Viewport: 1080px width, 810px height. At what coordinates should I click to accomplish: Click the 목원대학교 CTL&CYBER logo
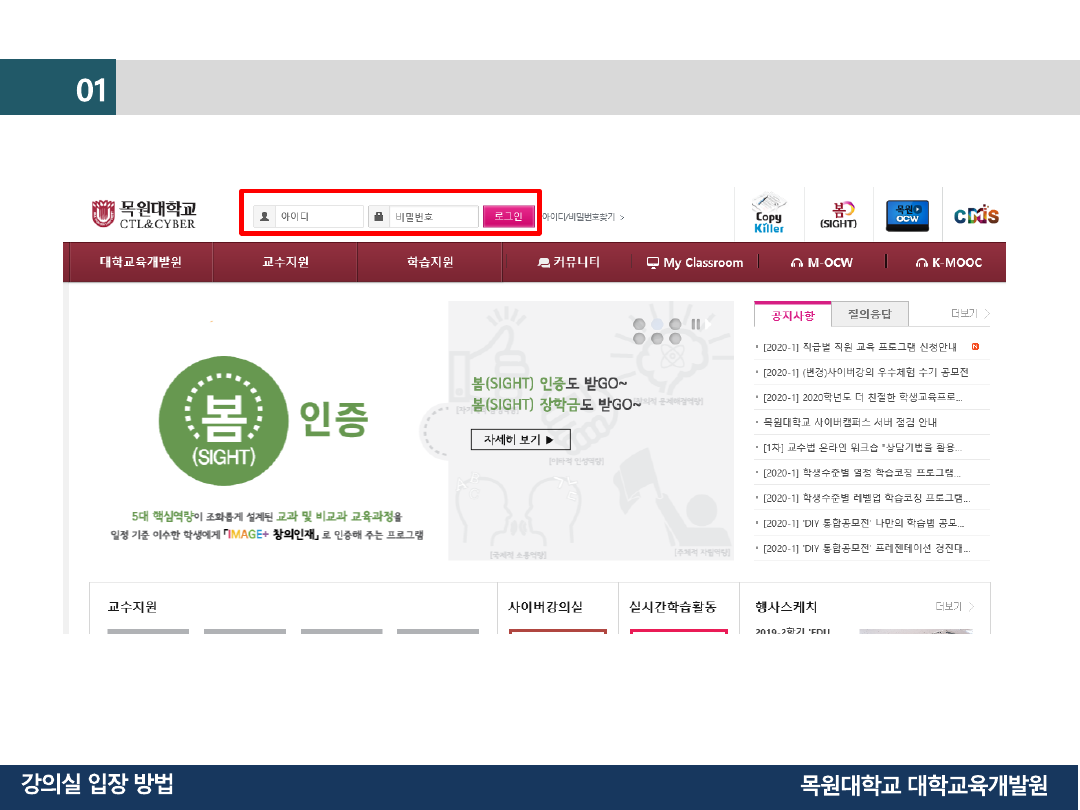click(x=144, y=214)
